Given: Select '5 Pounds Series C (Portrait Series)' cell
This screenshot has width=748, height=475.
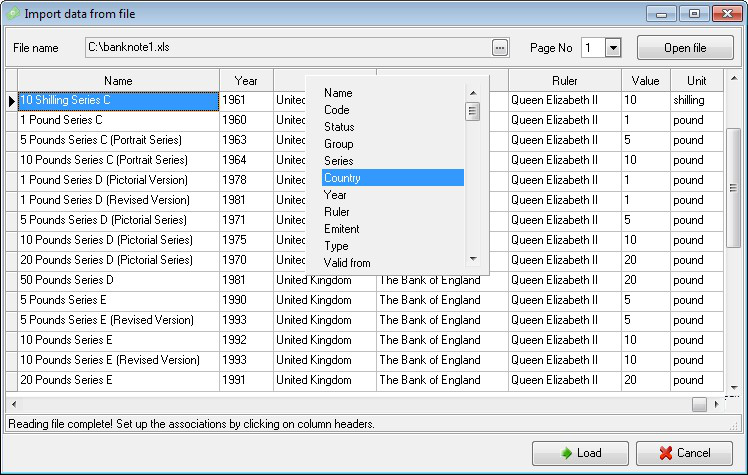Looking at the screenshot, I should tap(118, 141).
